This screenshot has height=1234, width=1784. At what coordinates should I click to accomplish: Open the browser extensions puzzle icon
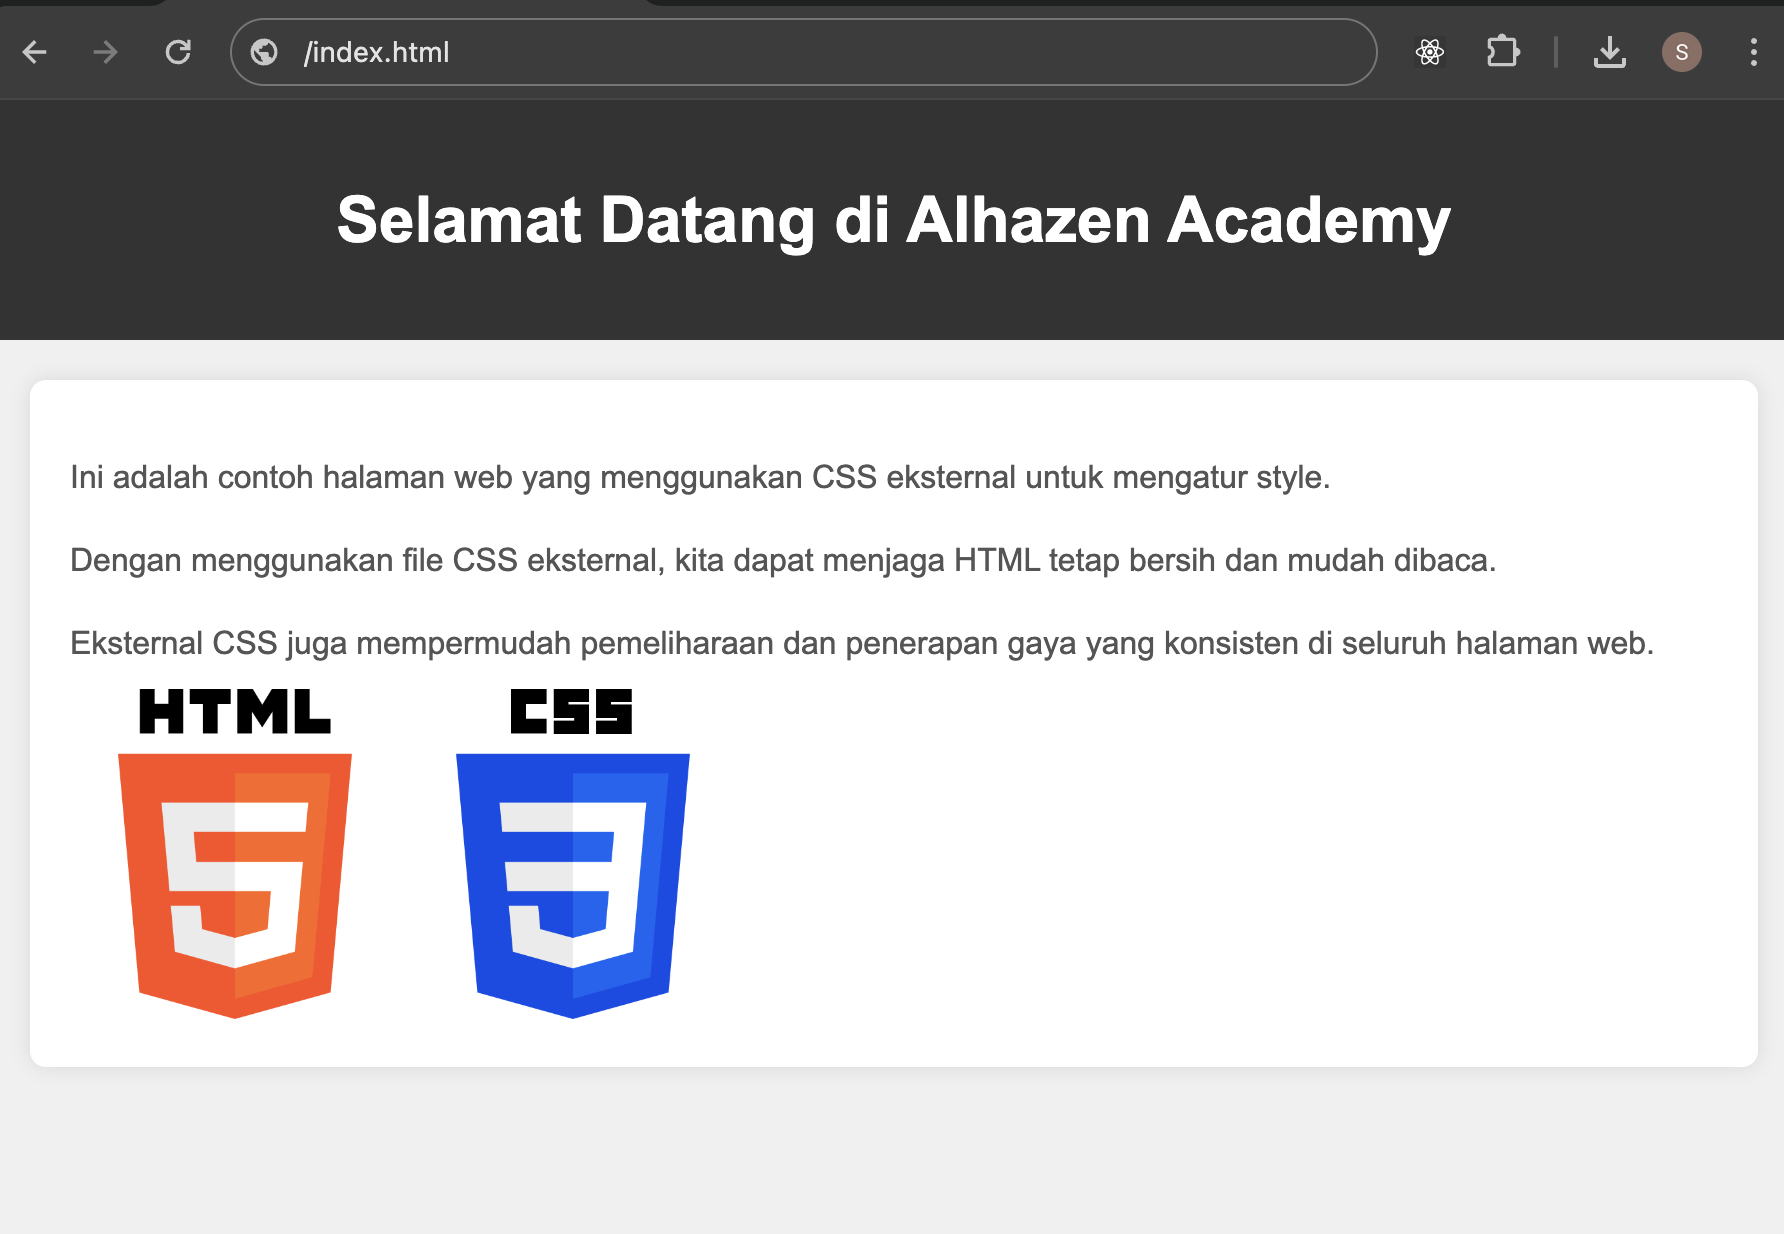1503,51
